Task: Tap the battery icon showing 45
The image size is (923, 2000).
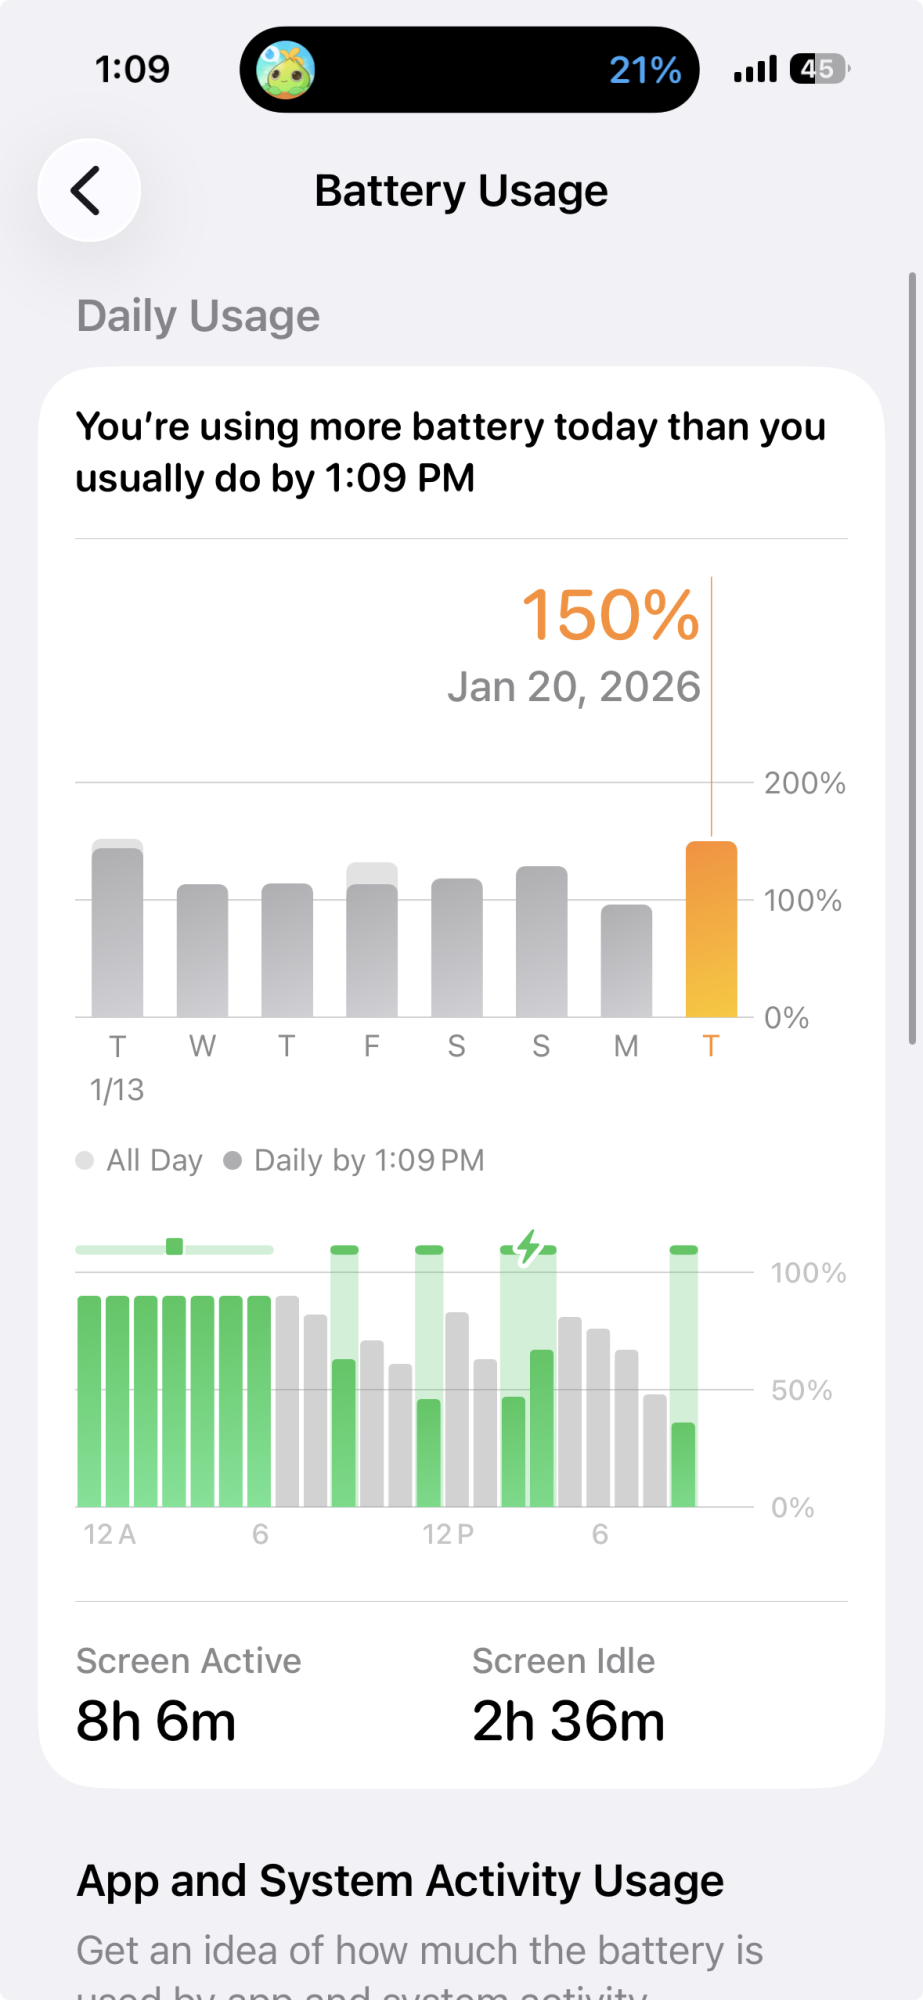Action: coord(819,69)
